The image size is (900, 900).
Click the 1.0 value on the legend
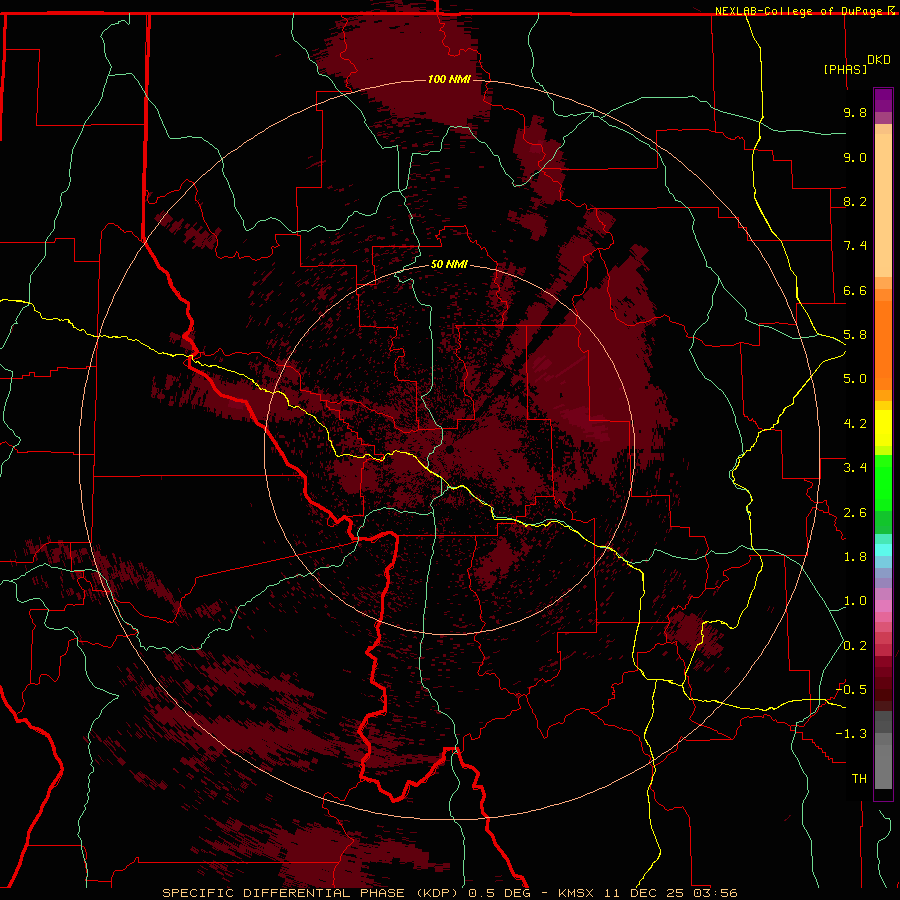855,601
